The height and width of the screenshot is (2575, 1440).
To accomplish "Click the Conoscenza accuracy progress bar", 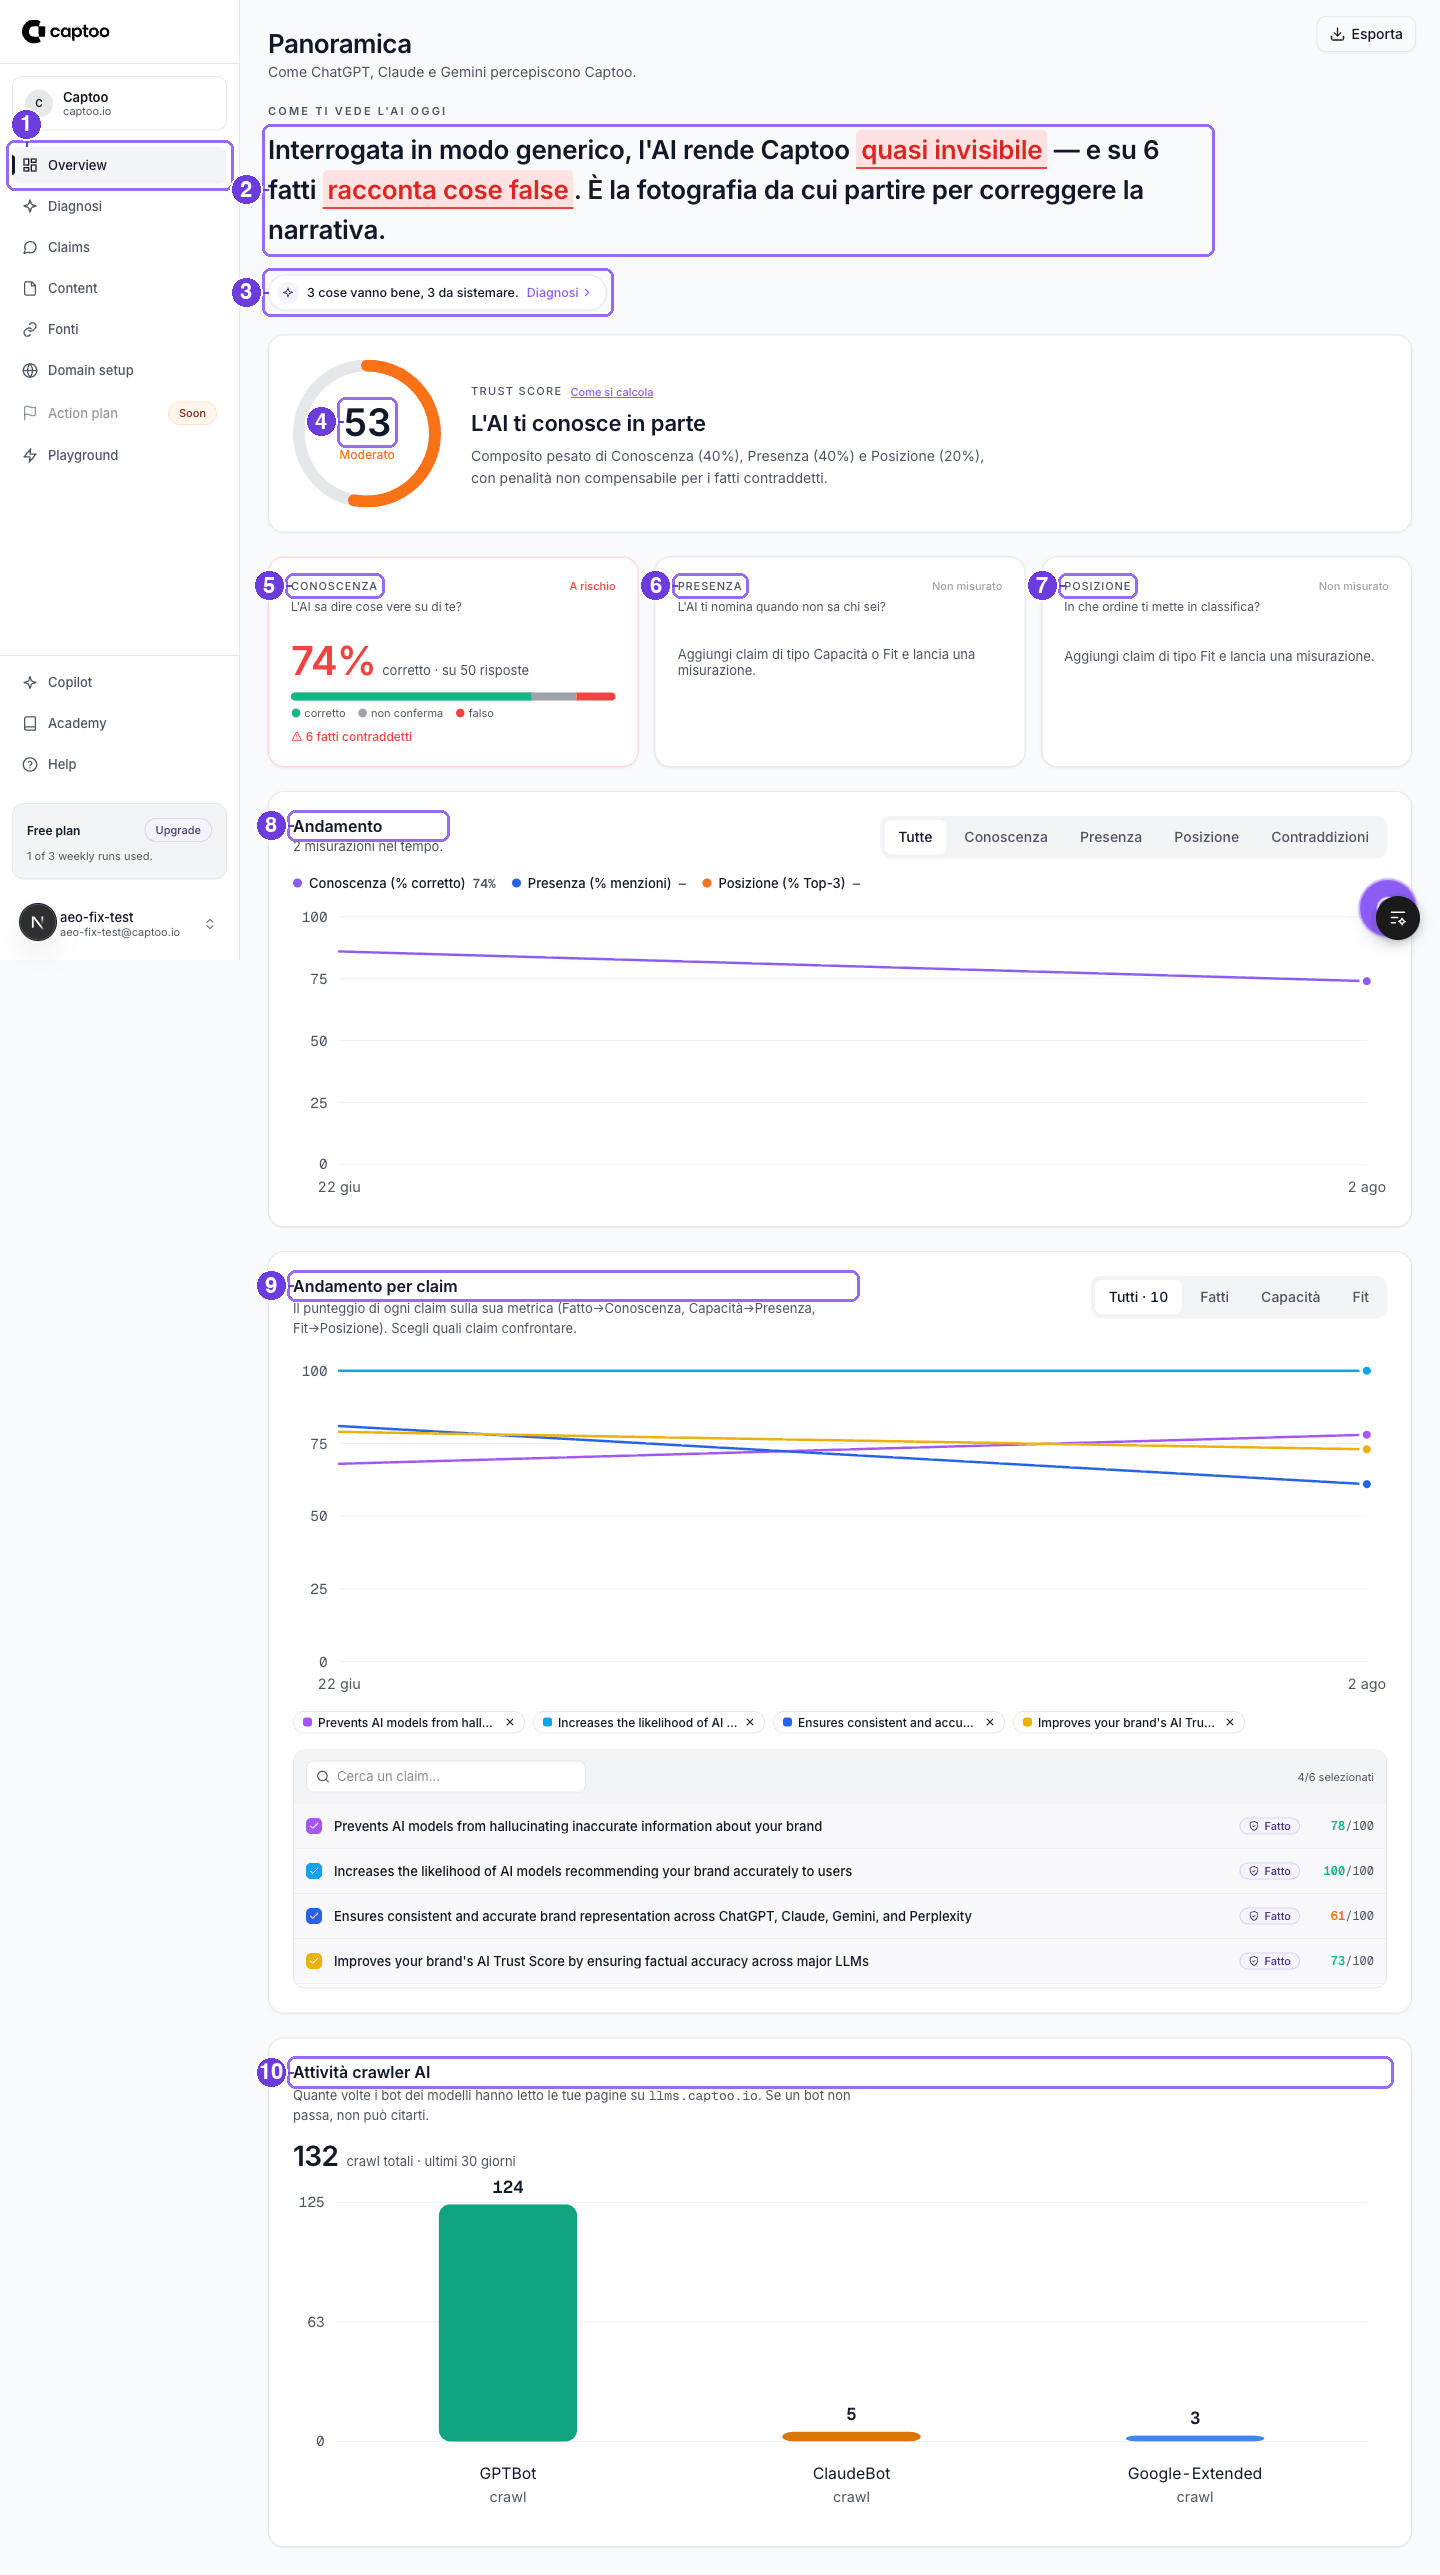I will point(453,696).
